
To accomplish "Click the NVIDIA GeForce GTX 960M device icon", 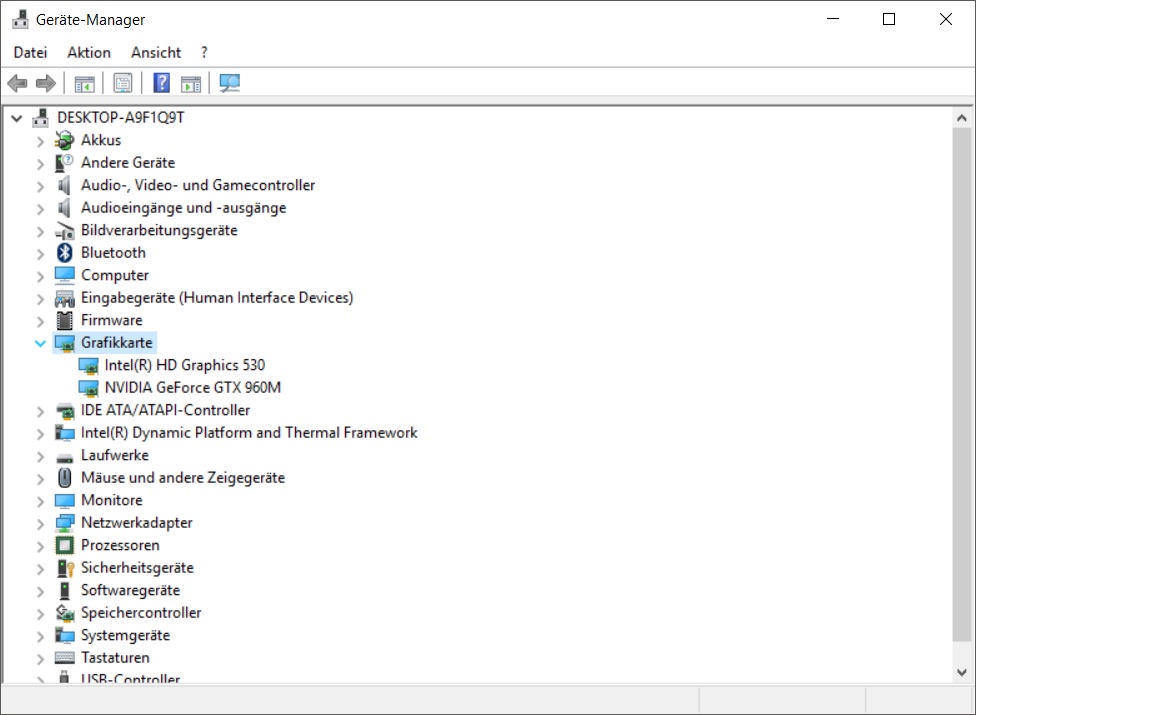I will (x=88, y=388).
